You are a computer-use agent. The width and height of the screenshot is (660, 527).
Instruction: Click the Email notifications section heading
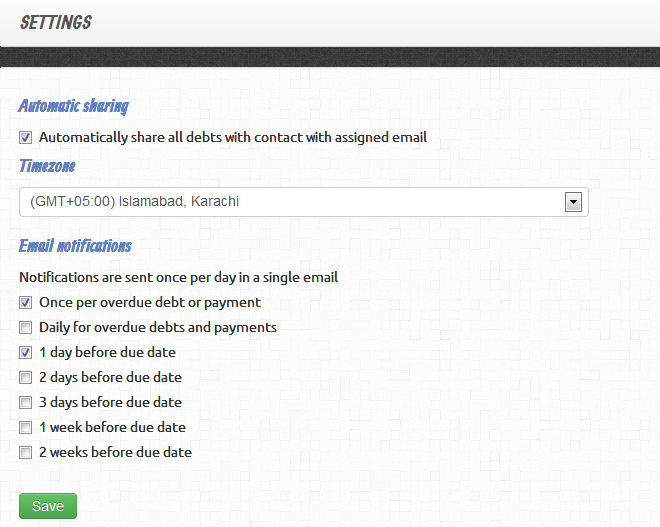[75, 245]
